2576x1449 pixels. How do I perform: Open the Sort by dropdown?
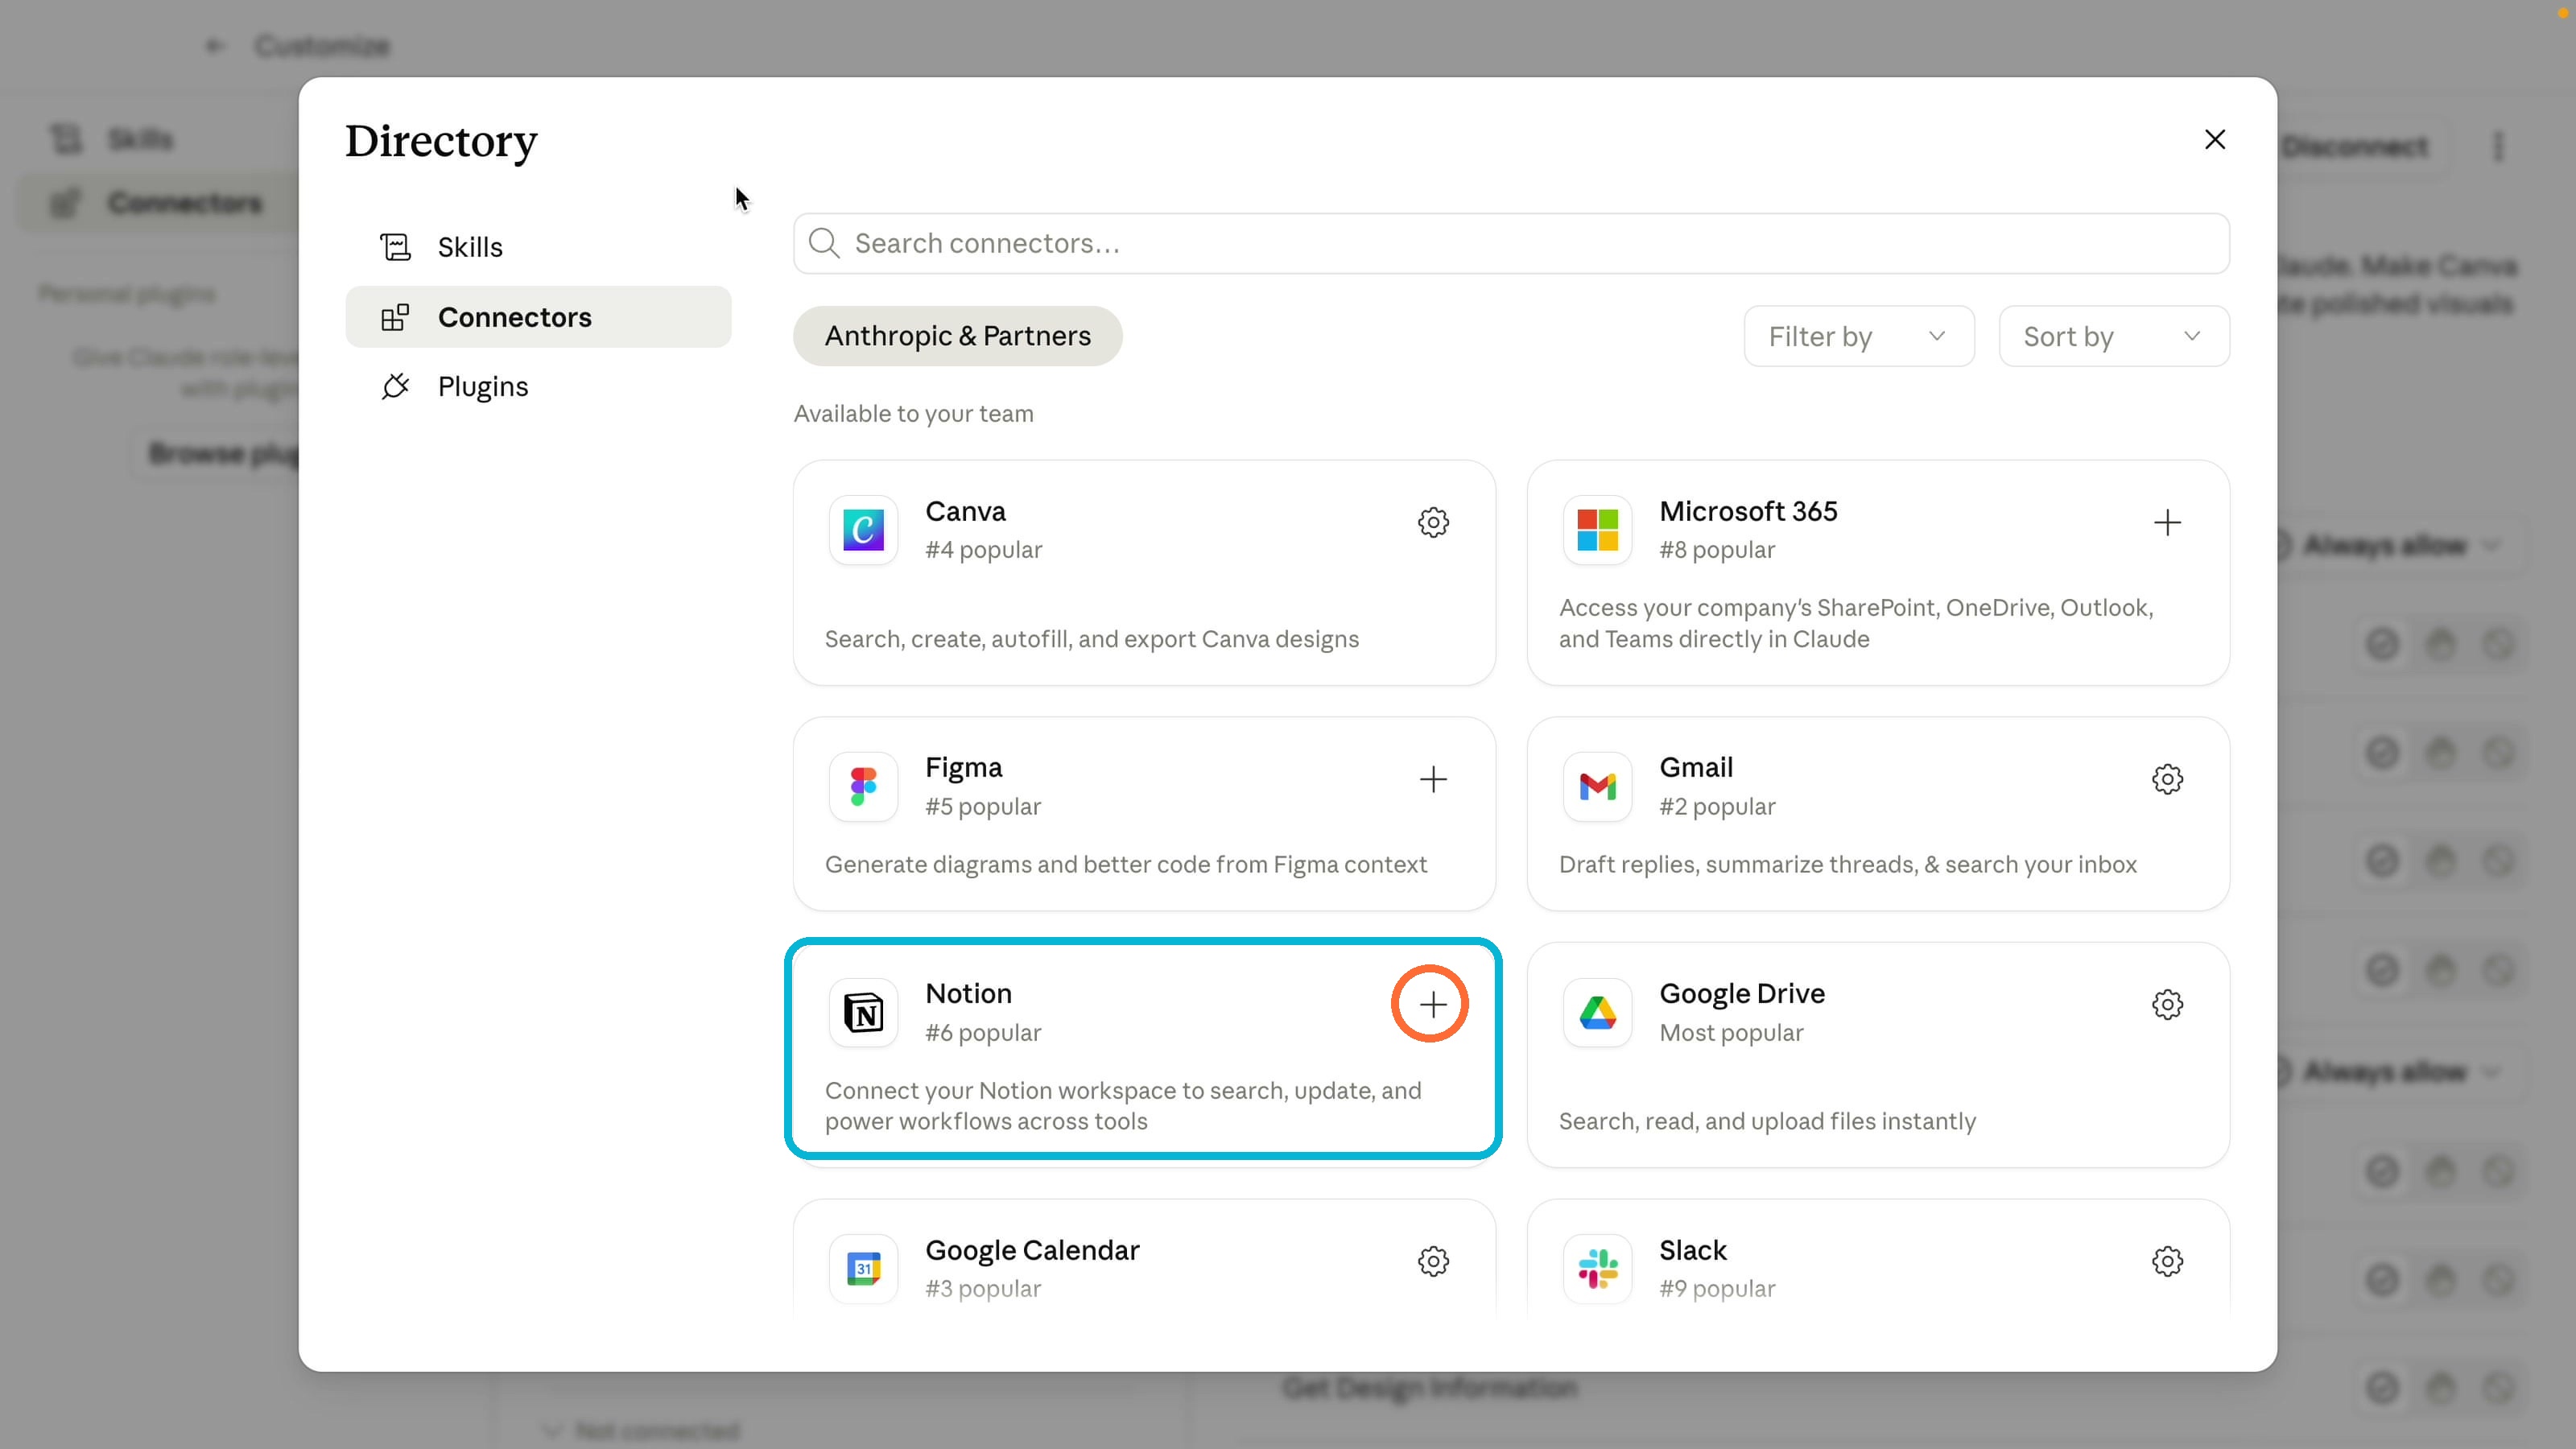tap(2114, 336)
